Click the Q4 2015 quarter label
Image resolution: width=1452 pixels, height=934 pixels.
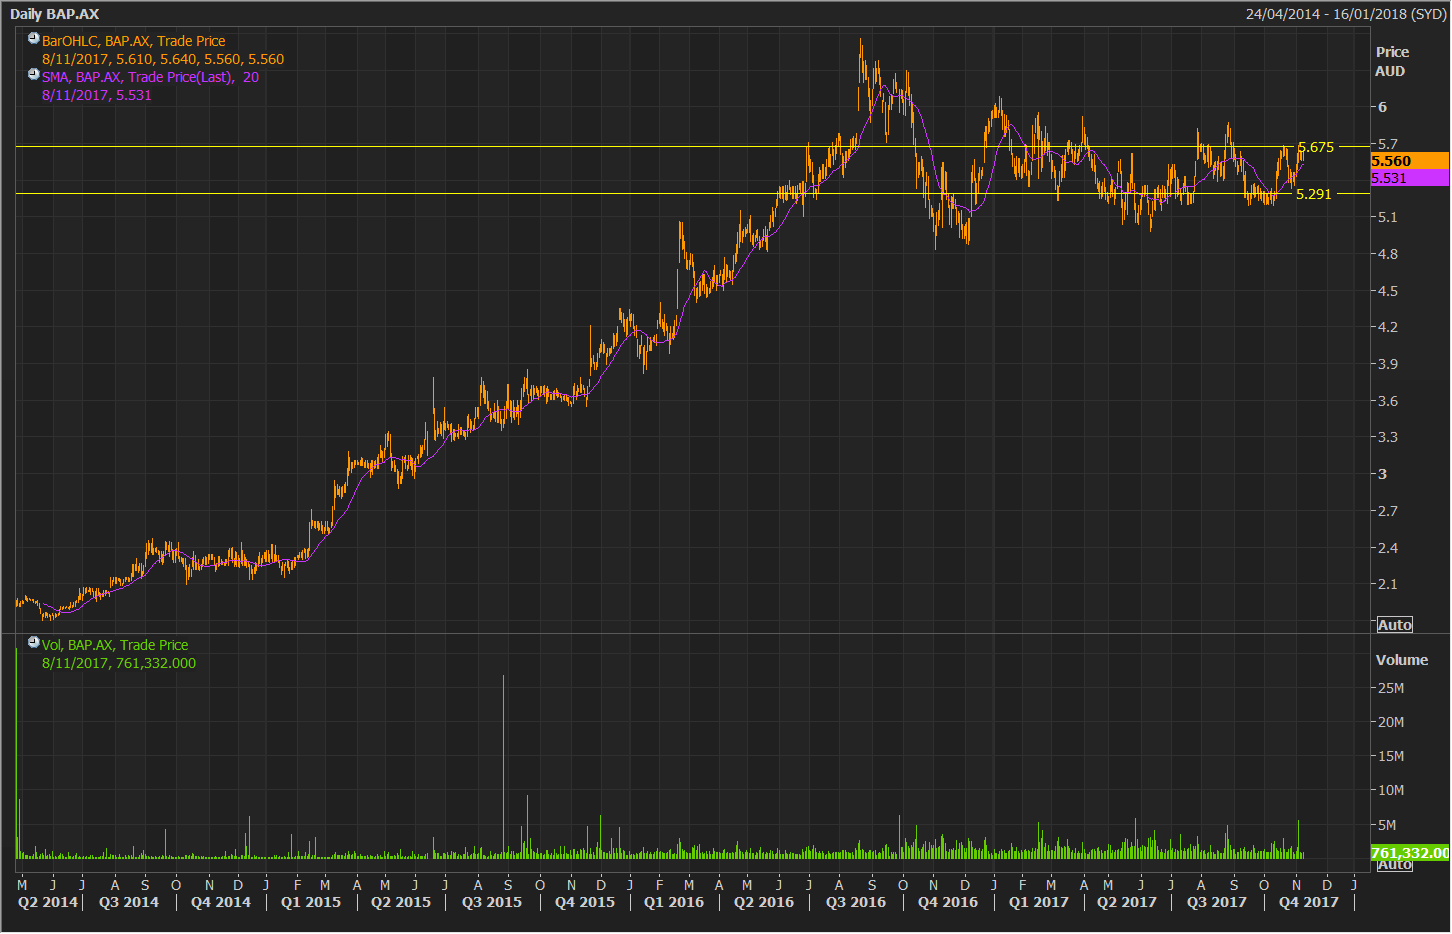point(585,902)
